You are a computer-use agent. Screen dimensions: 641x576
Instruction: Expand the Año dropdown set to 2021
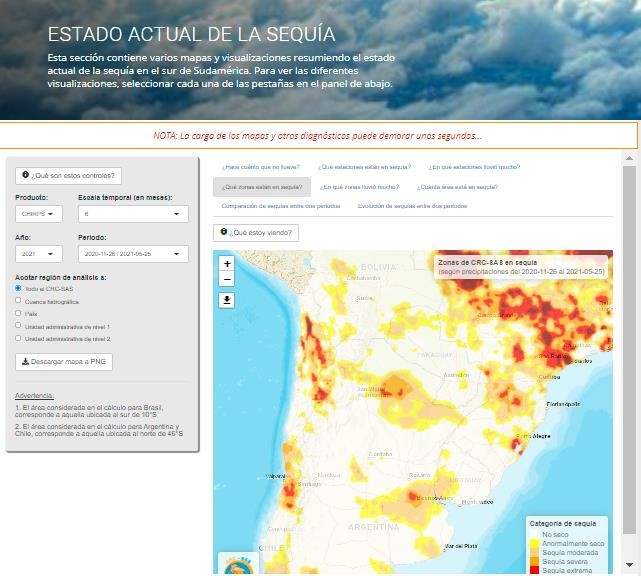click(39, 254)
